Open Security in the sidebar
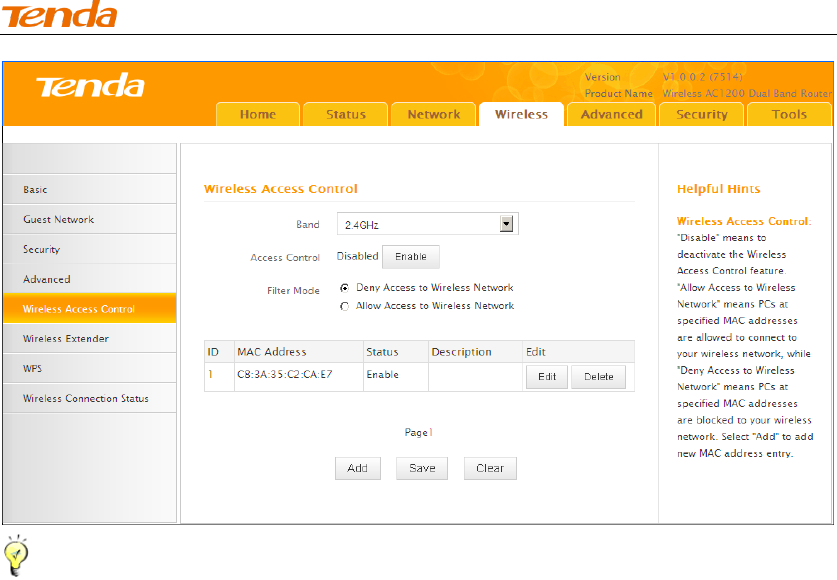This screenshot has width=837, height=580. point(90,249)
